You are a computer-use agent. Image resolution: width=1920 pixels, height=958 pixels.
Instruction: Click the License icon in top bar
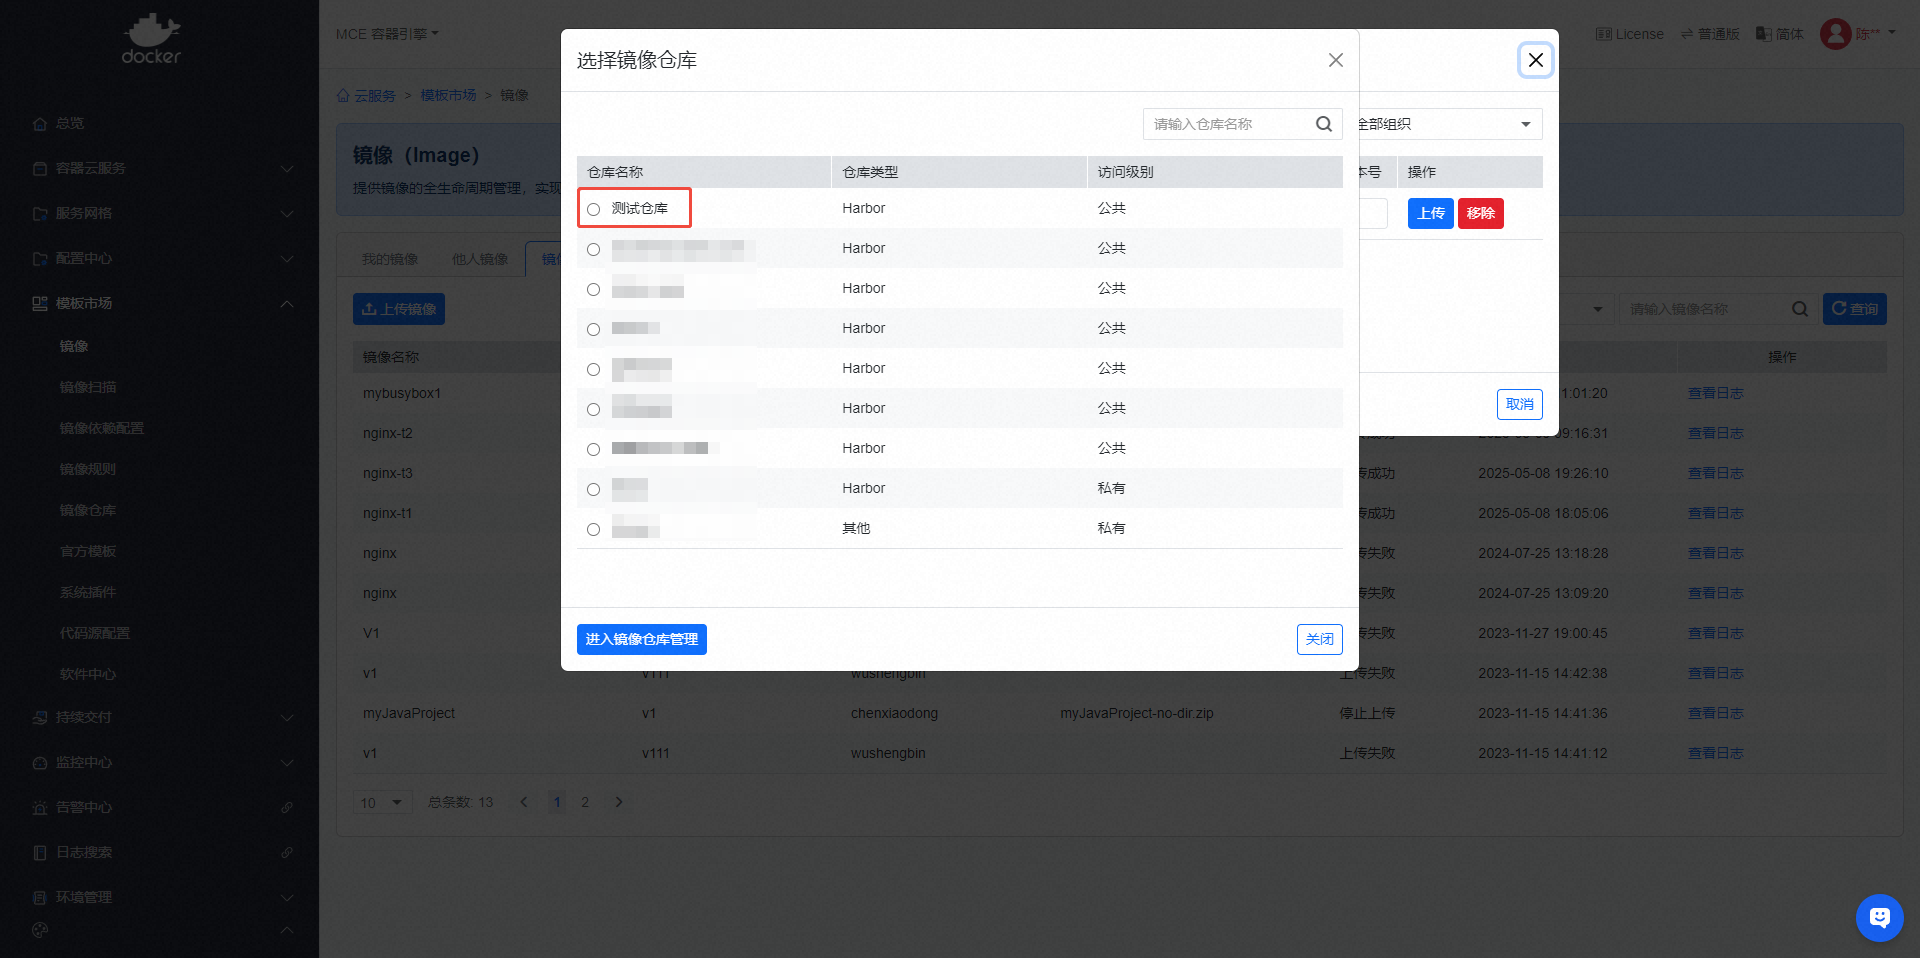click(x=1603, y=34)
